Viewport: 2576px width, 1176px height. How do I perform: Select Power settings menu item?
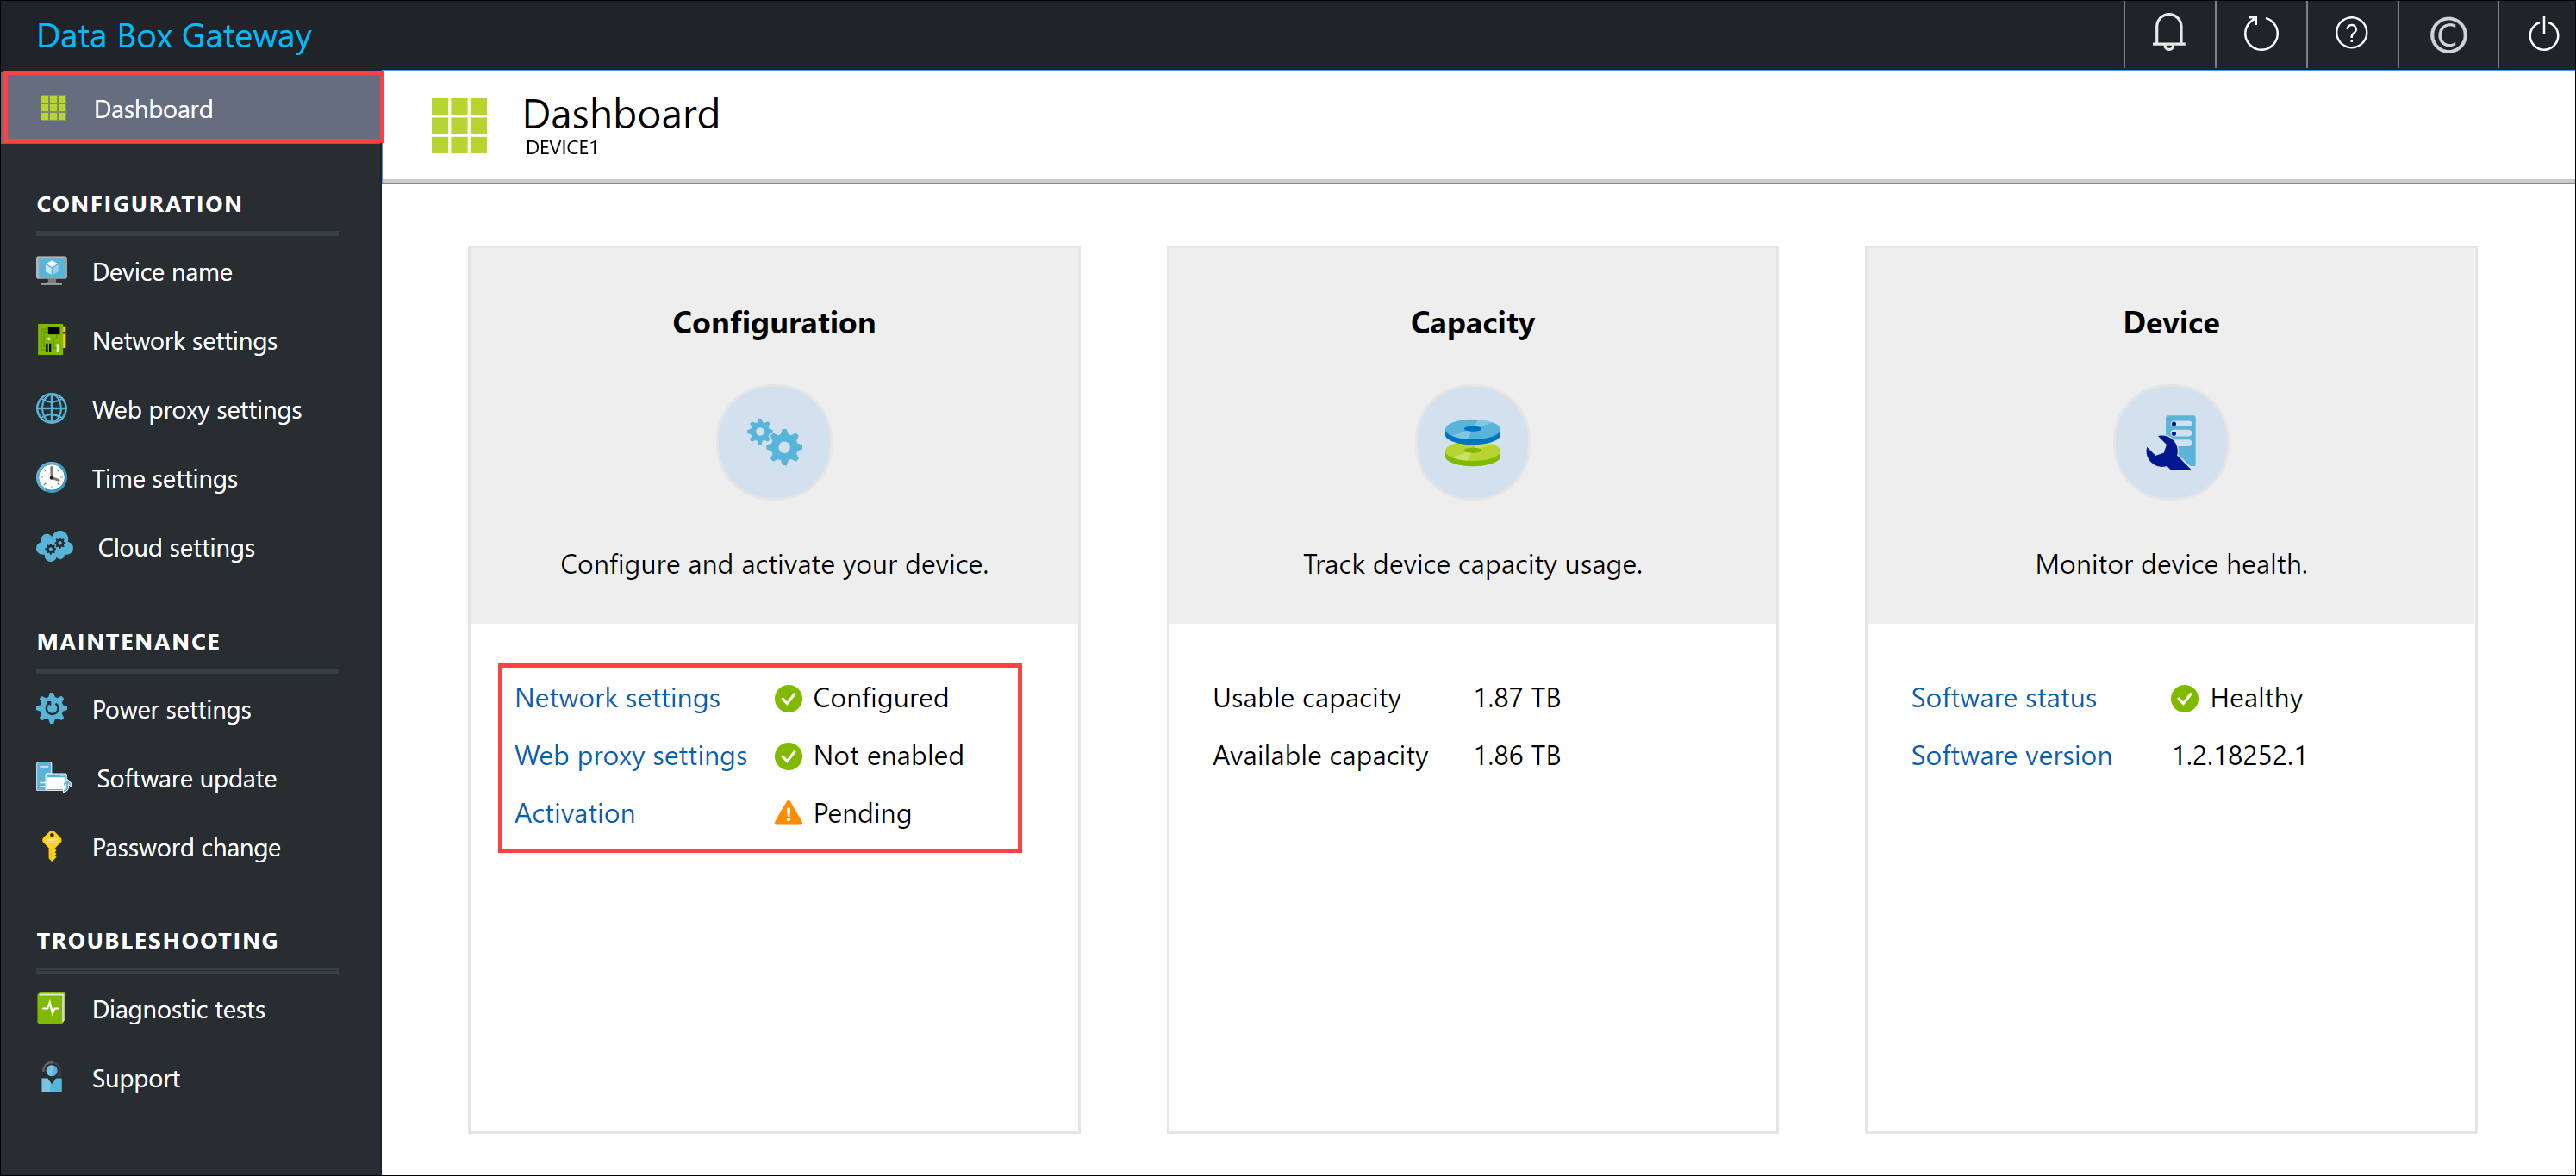point(172,710)
